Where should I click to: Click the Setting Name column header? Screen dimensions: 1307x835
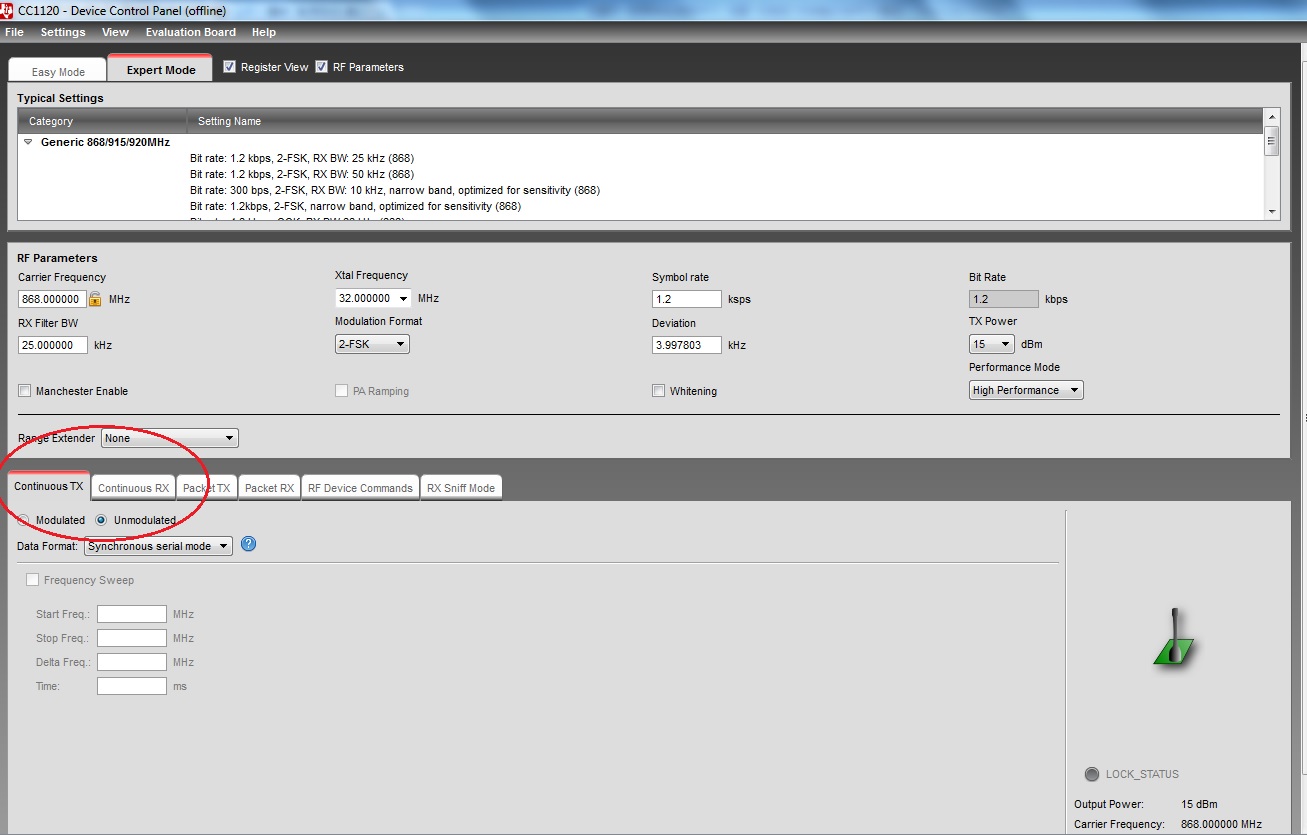725,121
